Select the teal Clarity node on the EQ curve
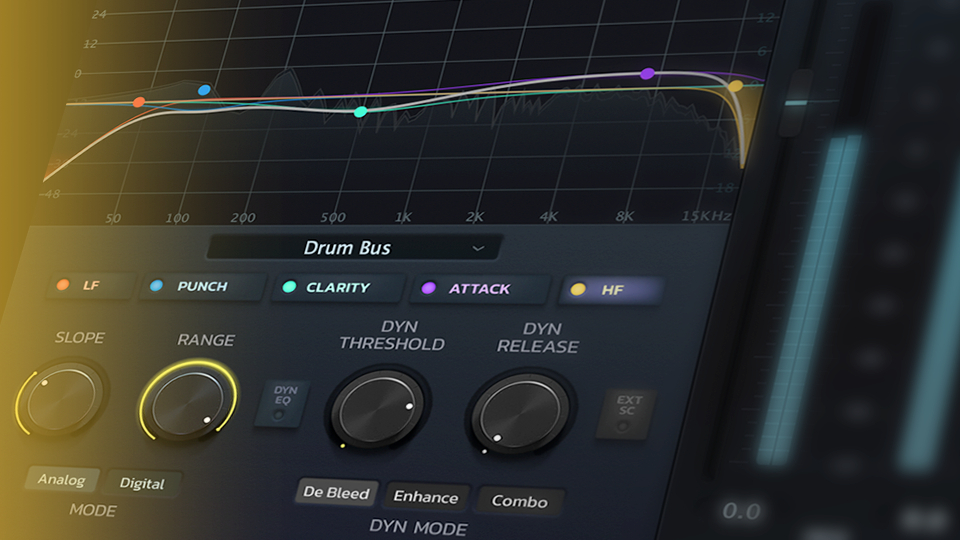This screenshot has height=540, width=960. tap(360, 111)
